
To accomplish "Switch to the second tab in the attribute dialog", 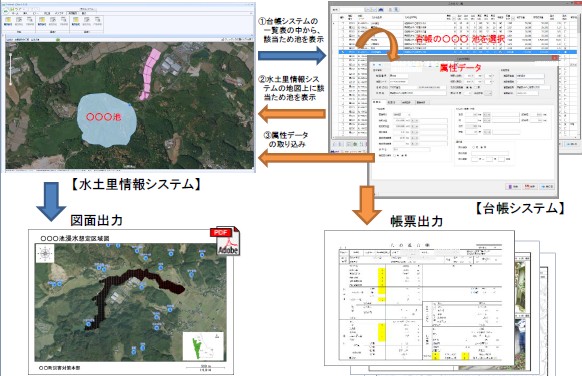I will (392, 102).
